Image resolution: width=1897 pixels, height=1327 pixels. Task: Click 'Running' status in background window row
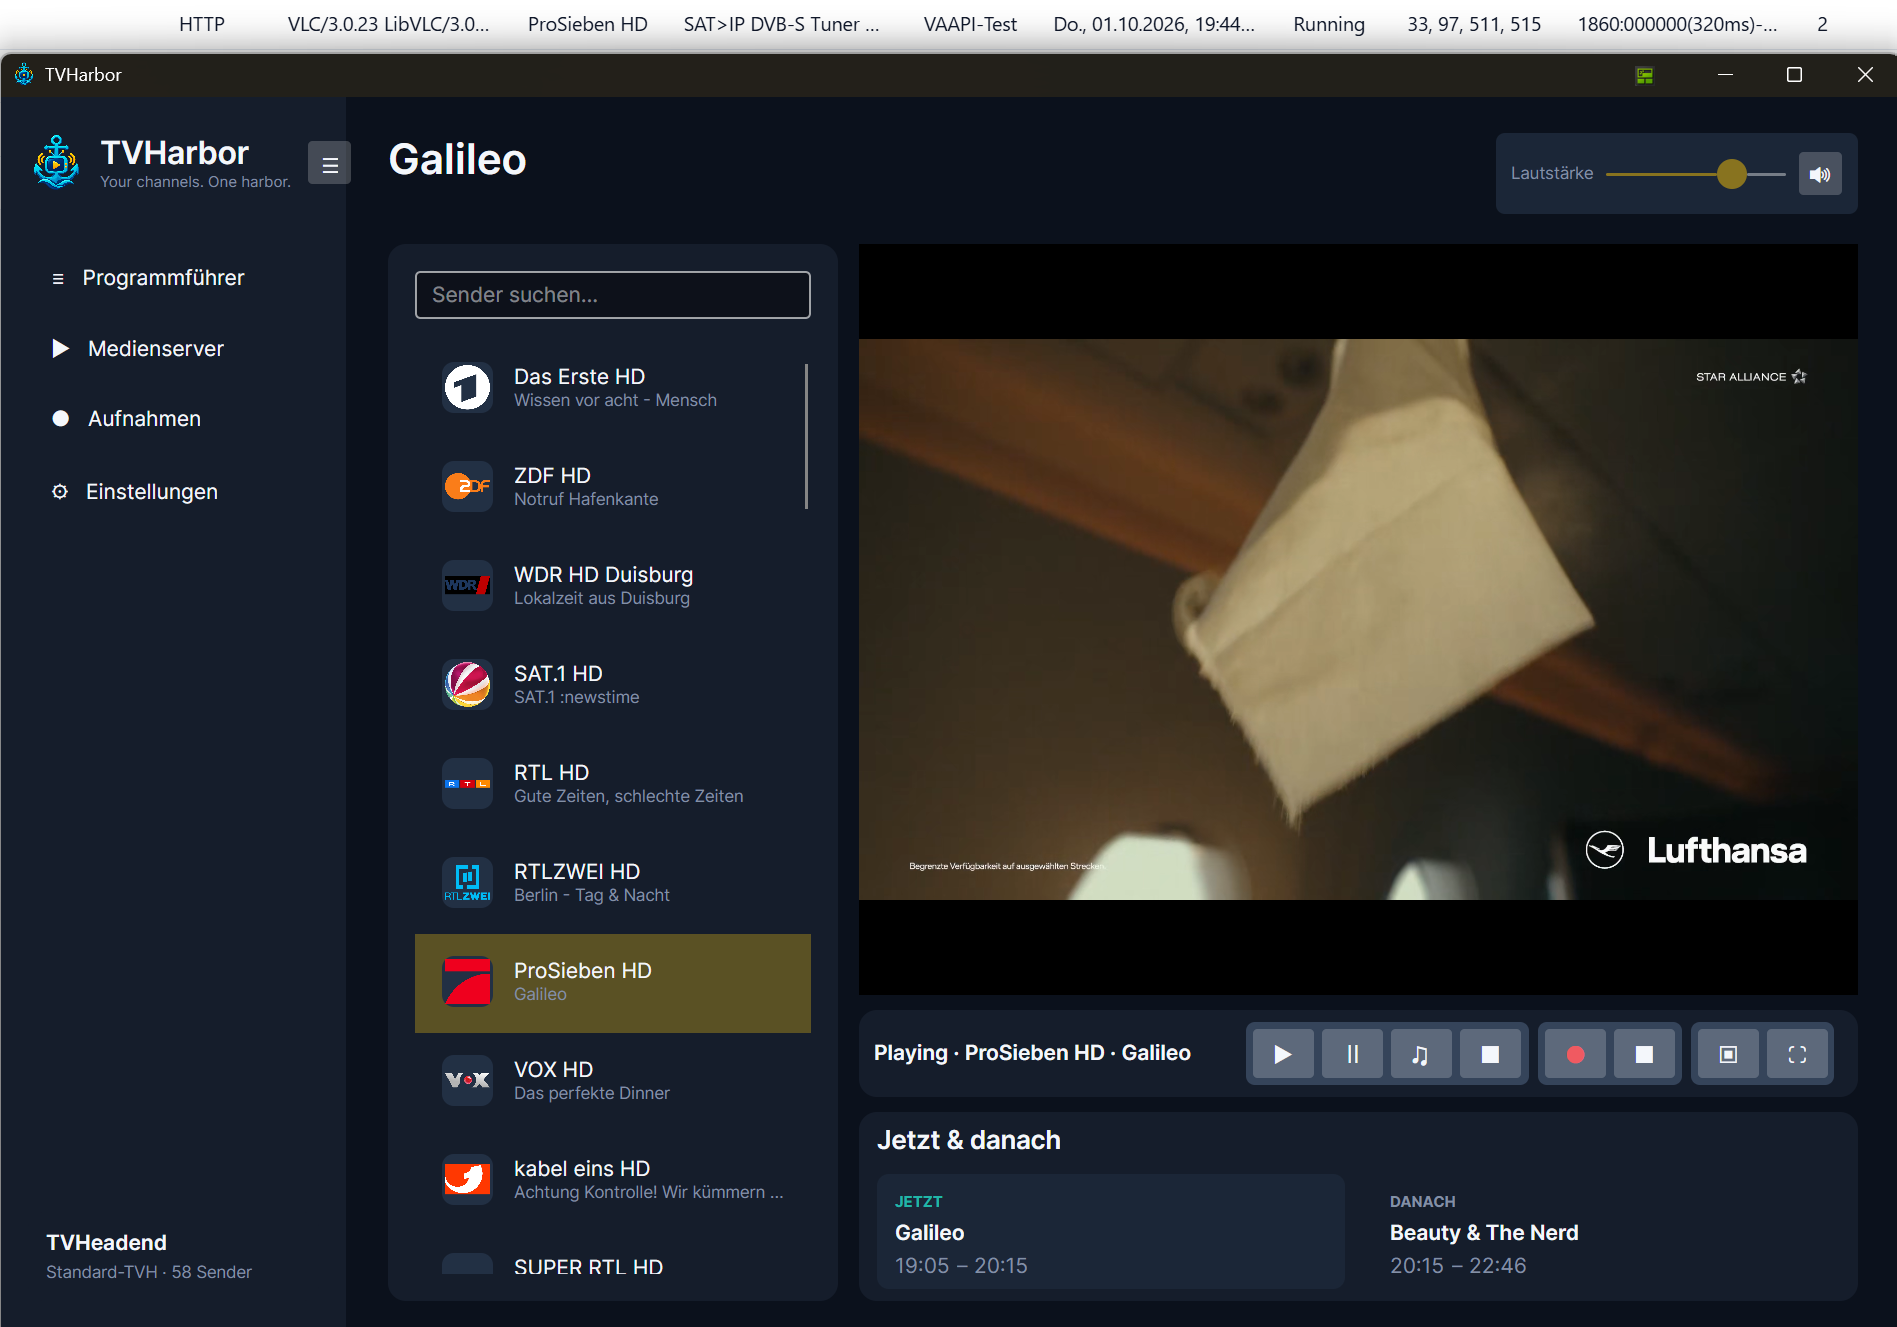[1329, 24]
